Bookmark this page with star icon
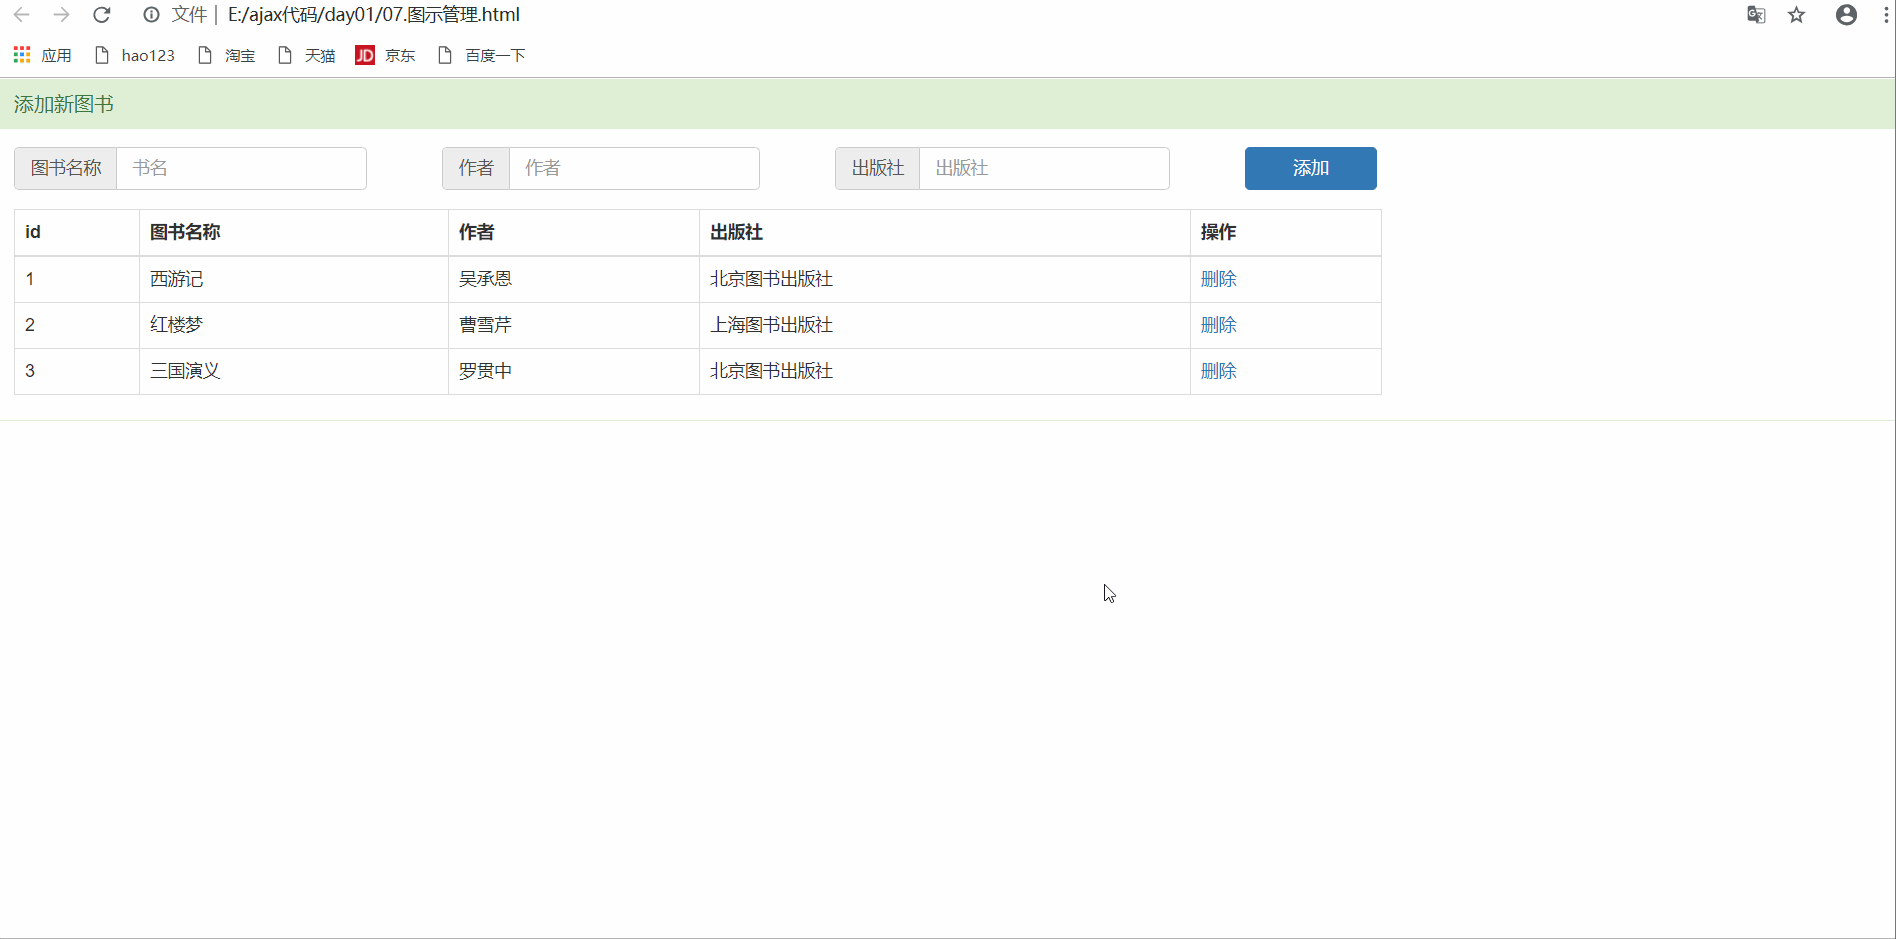The image size is (1896, 939). click(x=1797, y=15)
